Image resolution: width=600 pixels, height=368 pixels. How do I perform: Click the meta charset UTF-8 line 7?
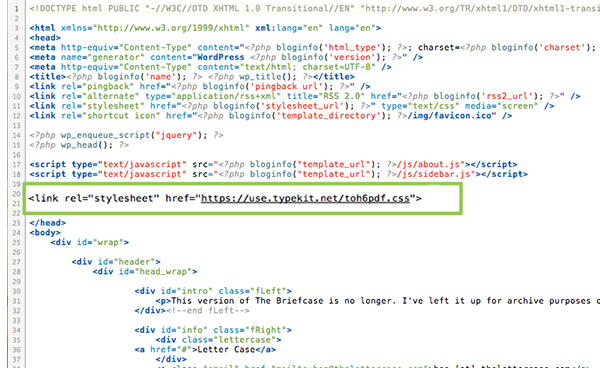(x=210, y=67)
